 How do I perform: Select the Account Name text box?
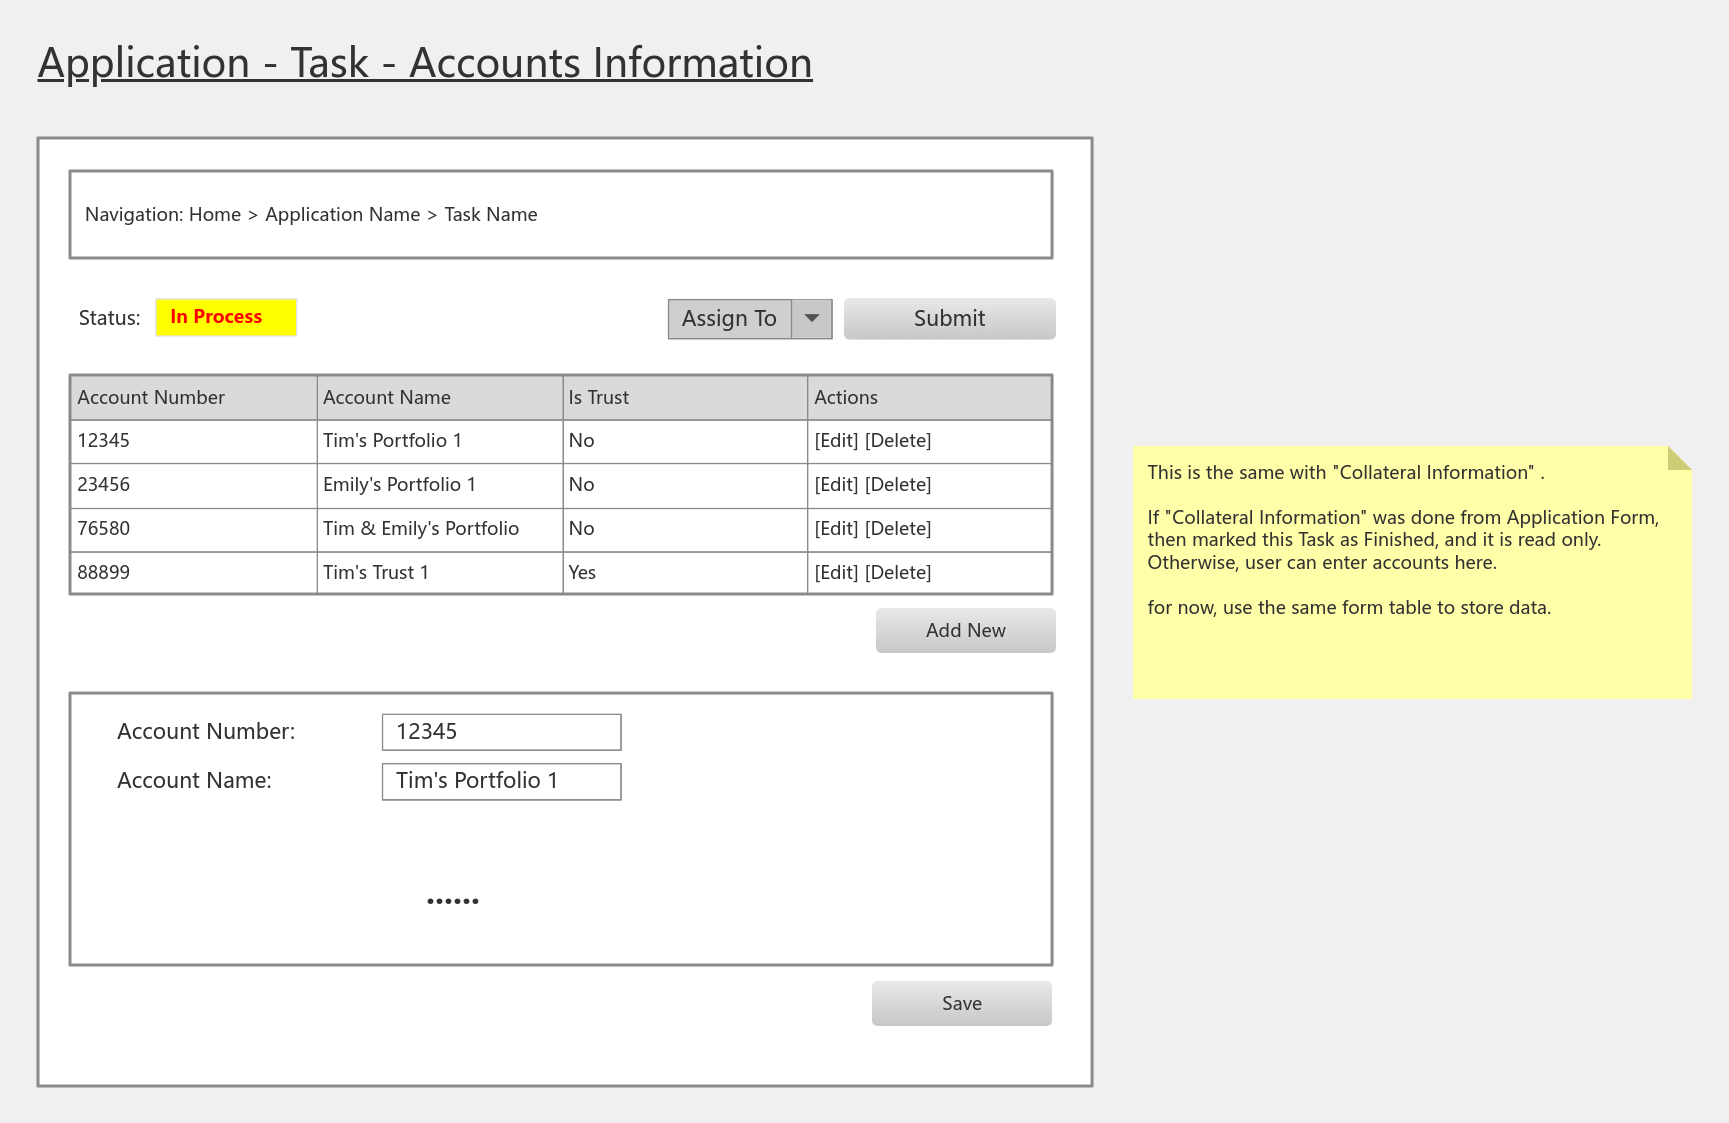(500, 781)
